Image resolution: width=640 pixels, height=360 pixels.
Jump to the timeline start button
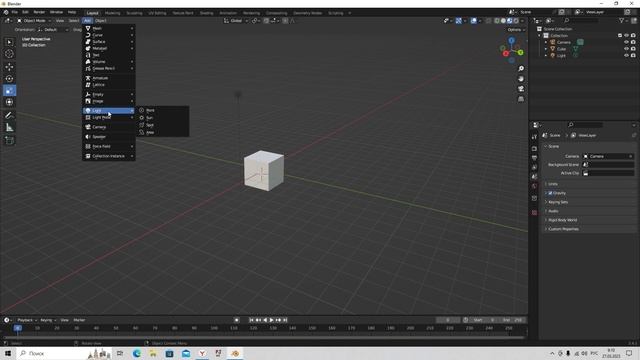(x=251, y=320)
